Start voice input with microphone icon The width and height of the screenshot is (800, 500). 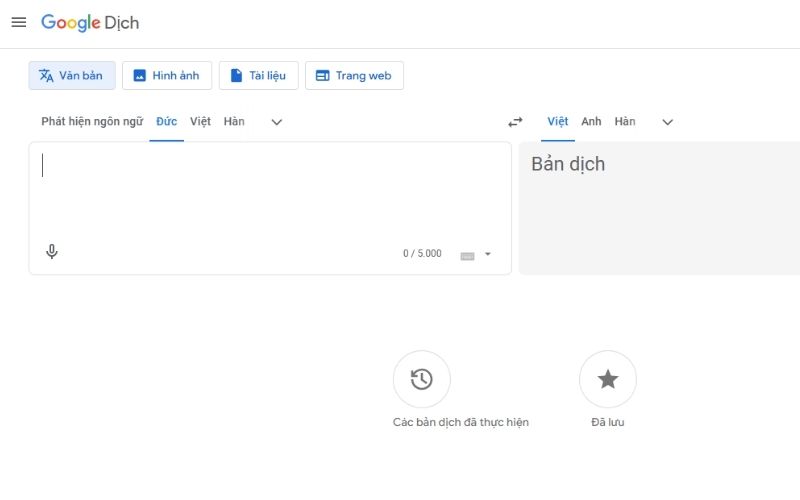(x=52, y=252)
